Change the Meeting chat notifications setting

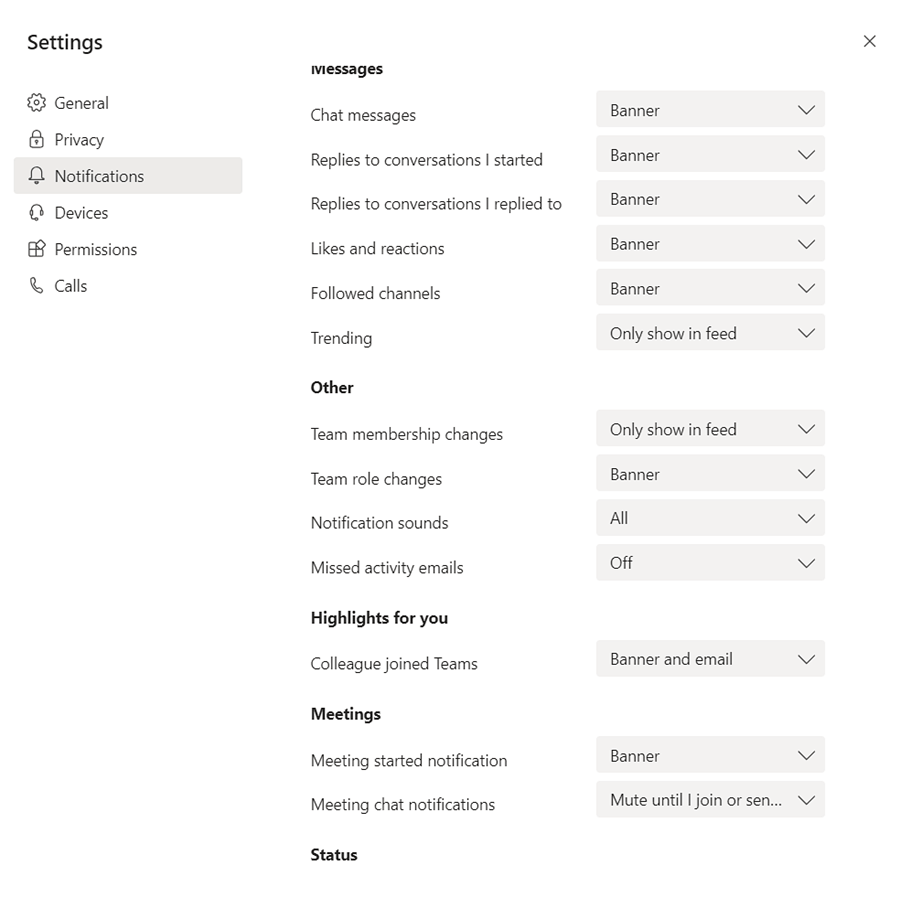click(710, 800)
